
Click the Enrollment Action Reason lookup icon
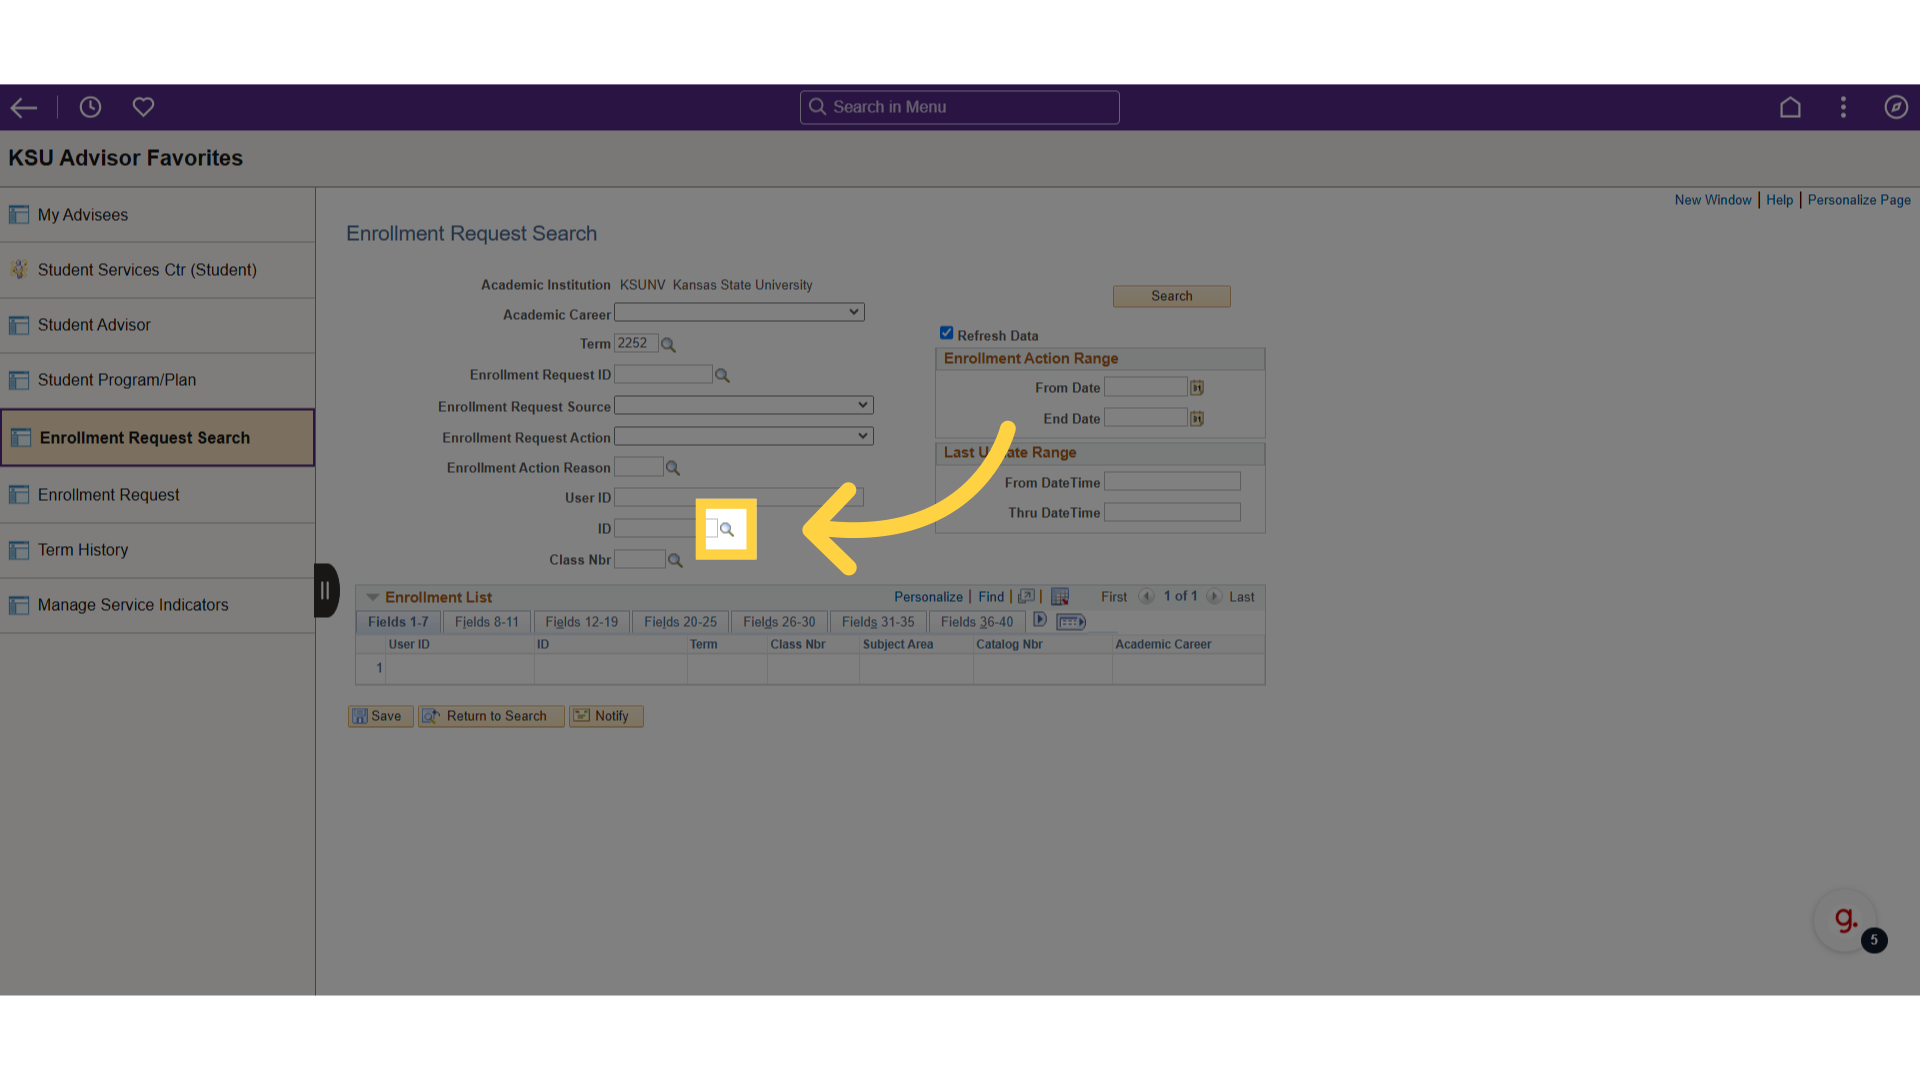(673, 468)
